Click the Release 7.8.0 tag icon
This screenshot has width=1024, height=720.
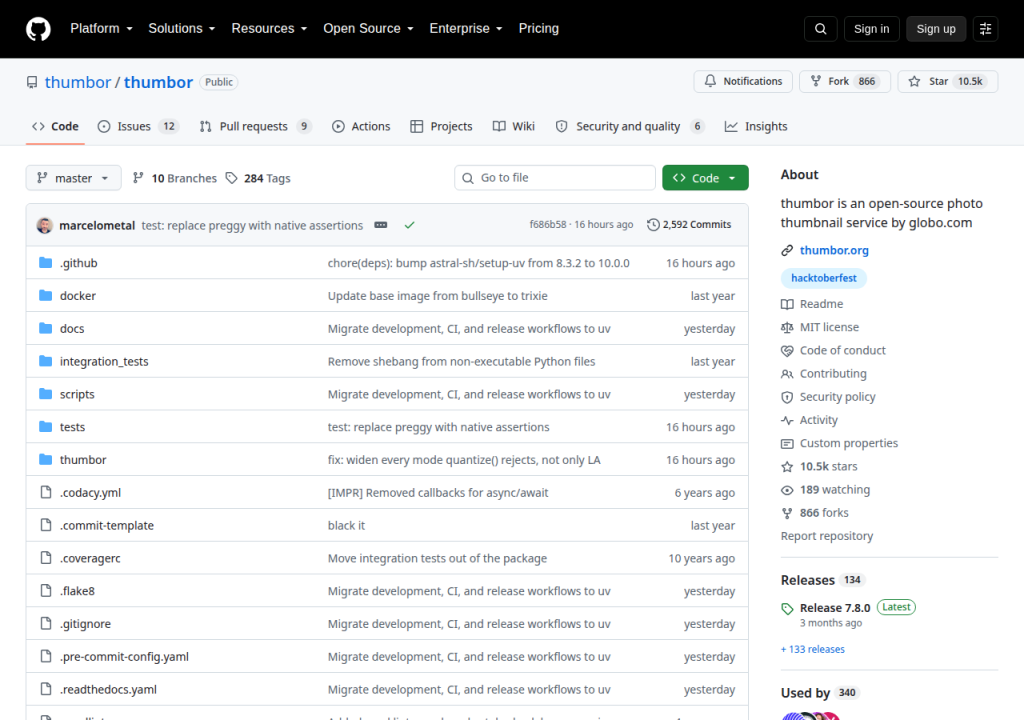point(787,608)
